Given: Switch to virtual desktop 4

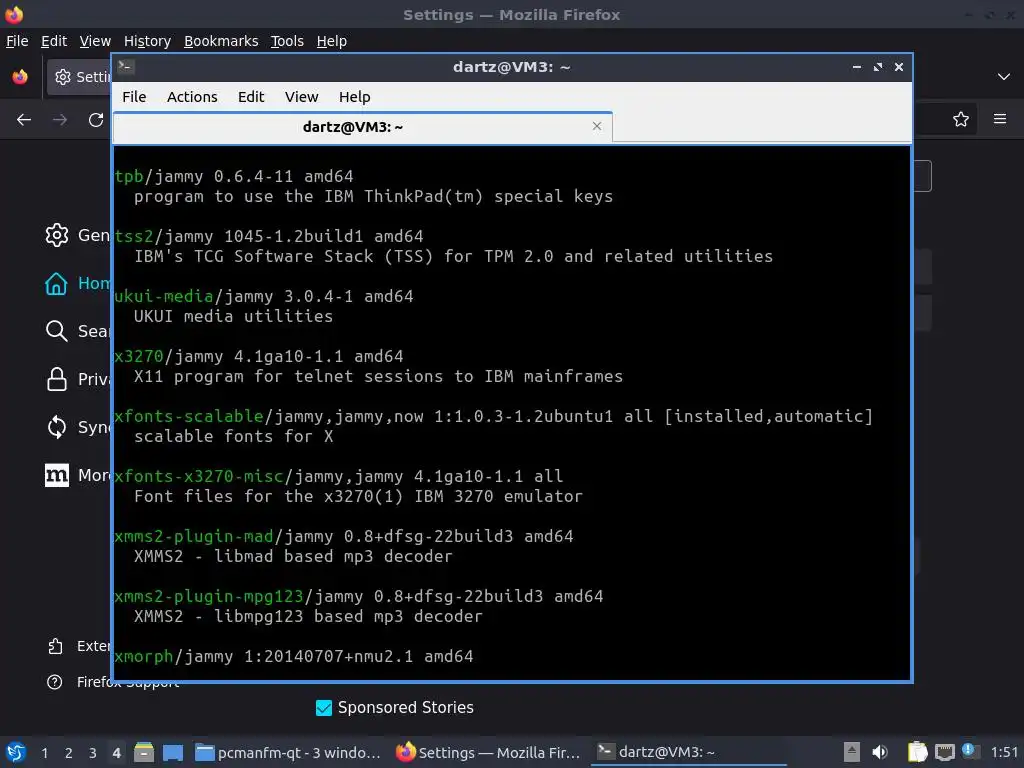Looking at the screenshot, I should (x=116, y=752).
